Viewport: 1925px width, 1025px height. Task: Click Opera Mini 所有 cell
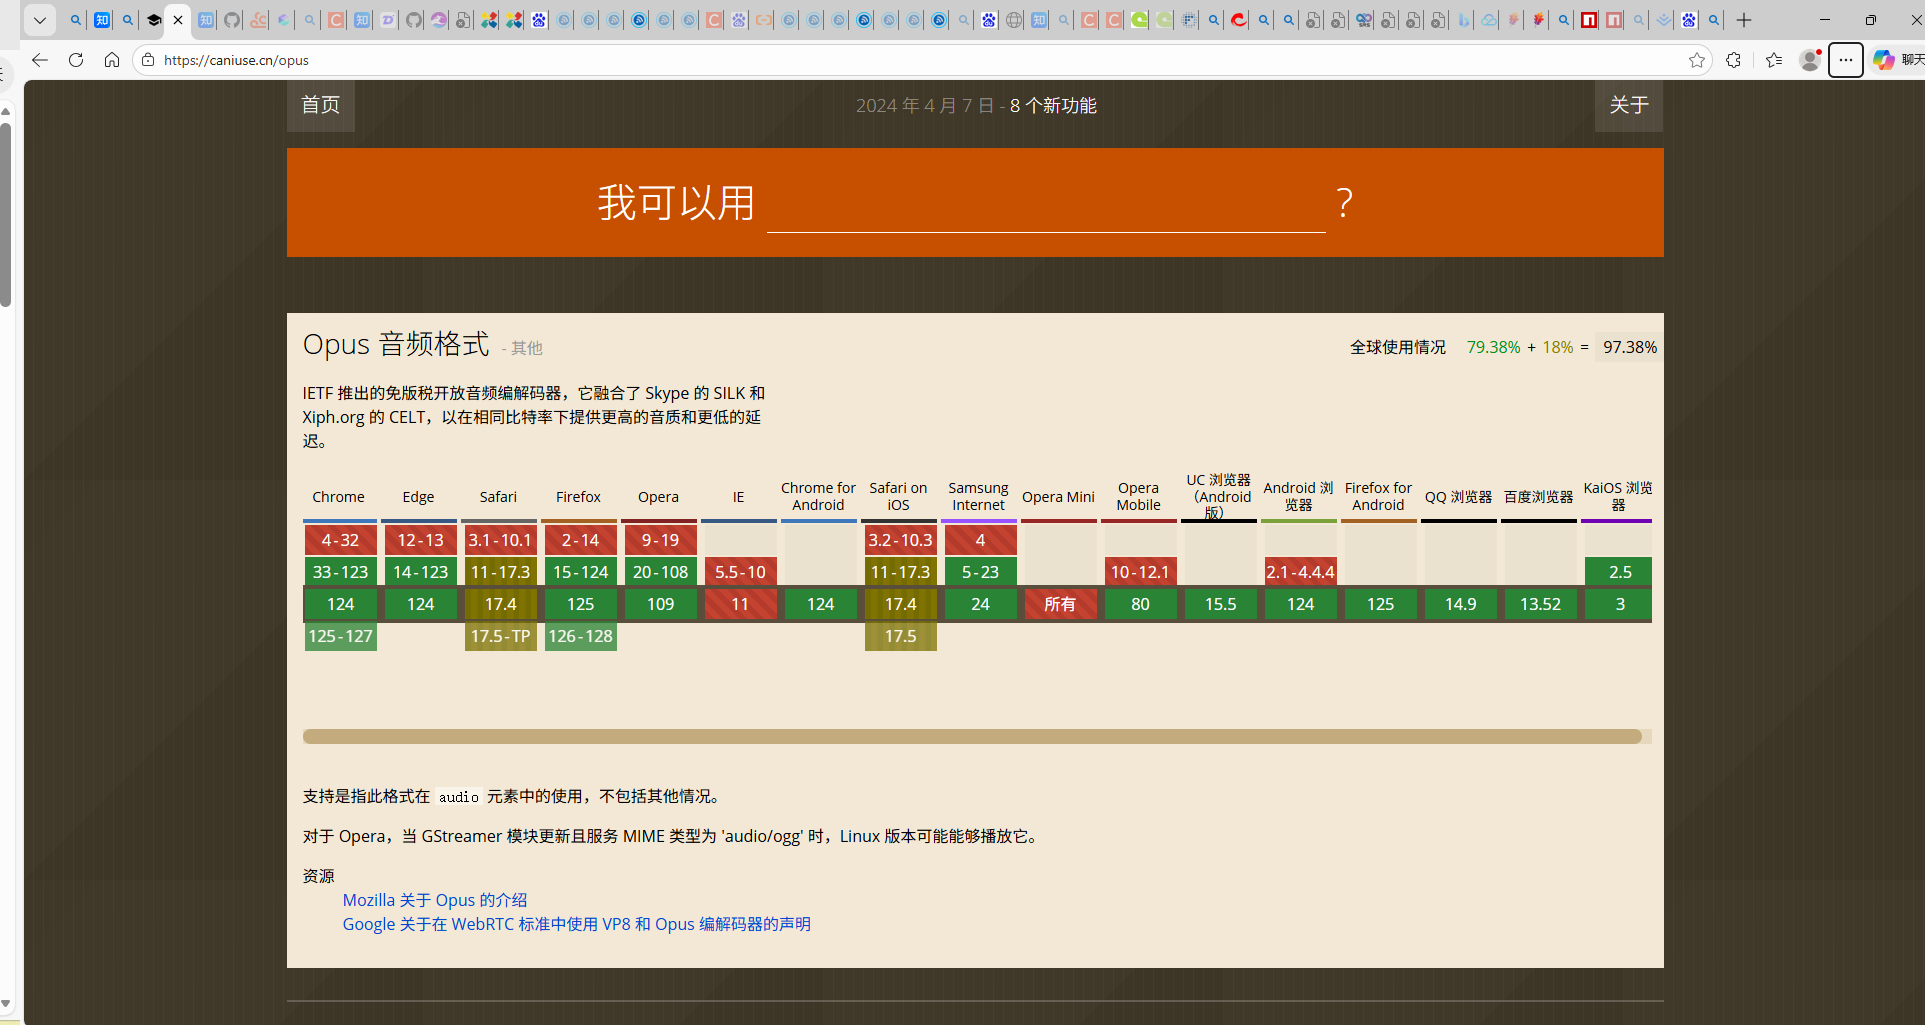pos(1061,604)
